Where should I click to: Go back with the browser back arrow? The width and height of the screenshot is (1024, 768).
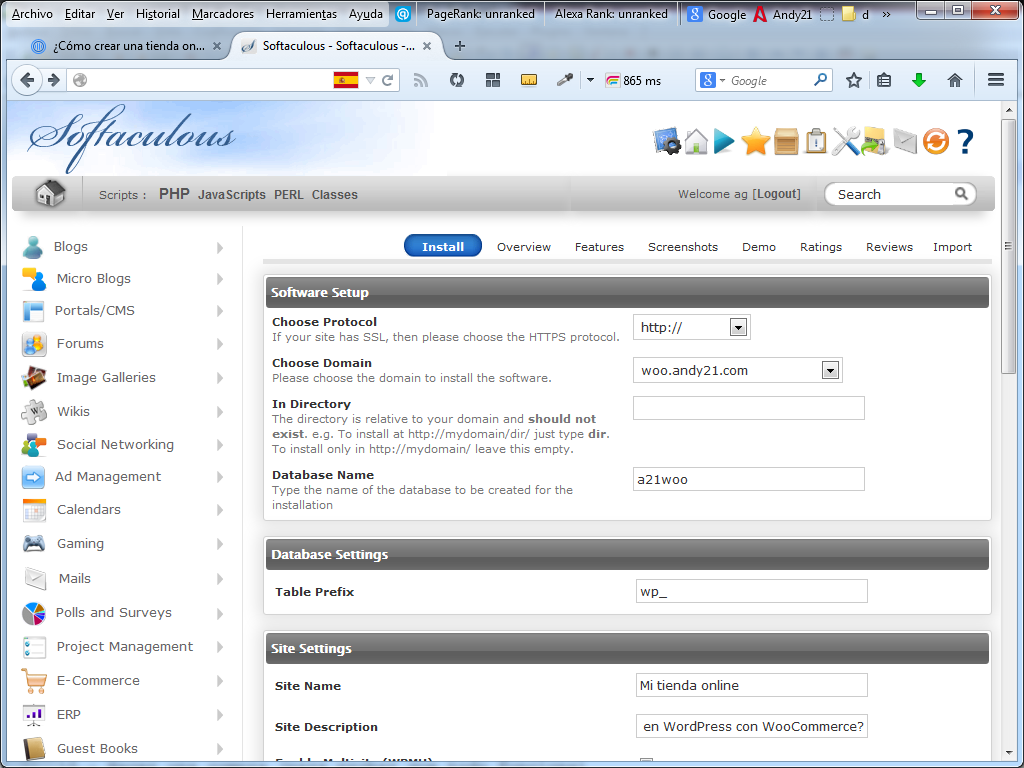coord(27,80)
